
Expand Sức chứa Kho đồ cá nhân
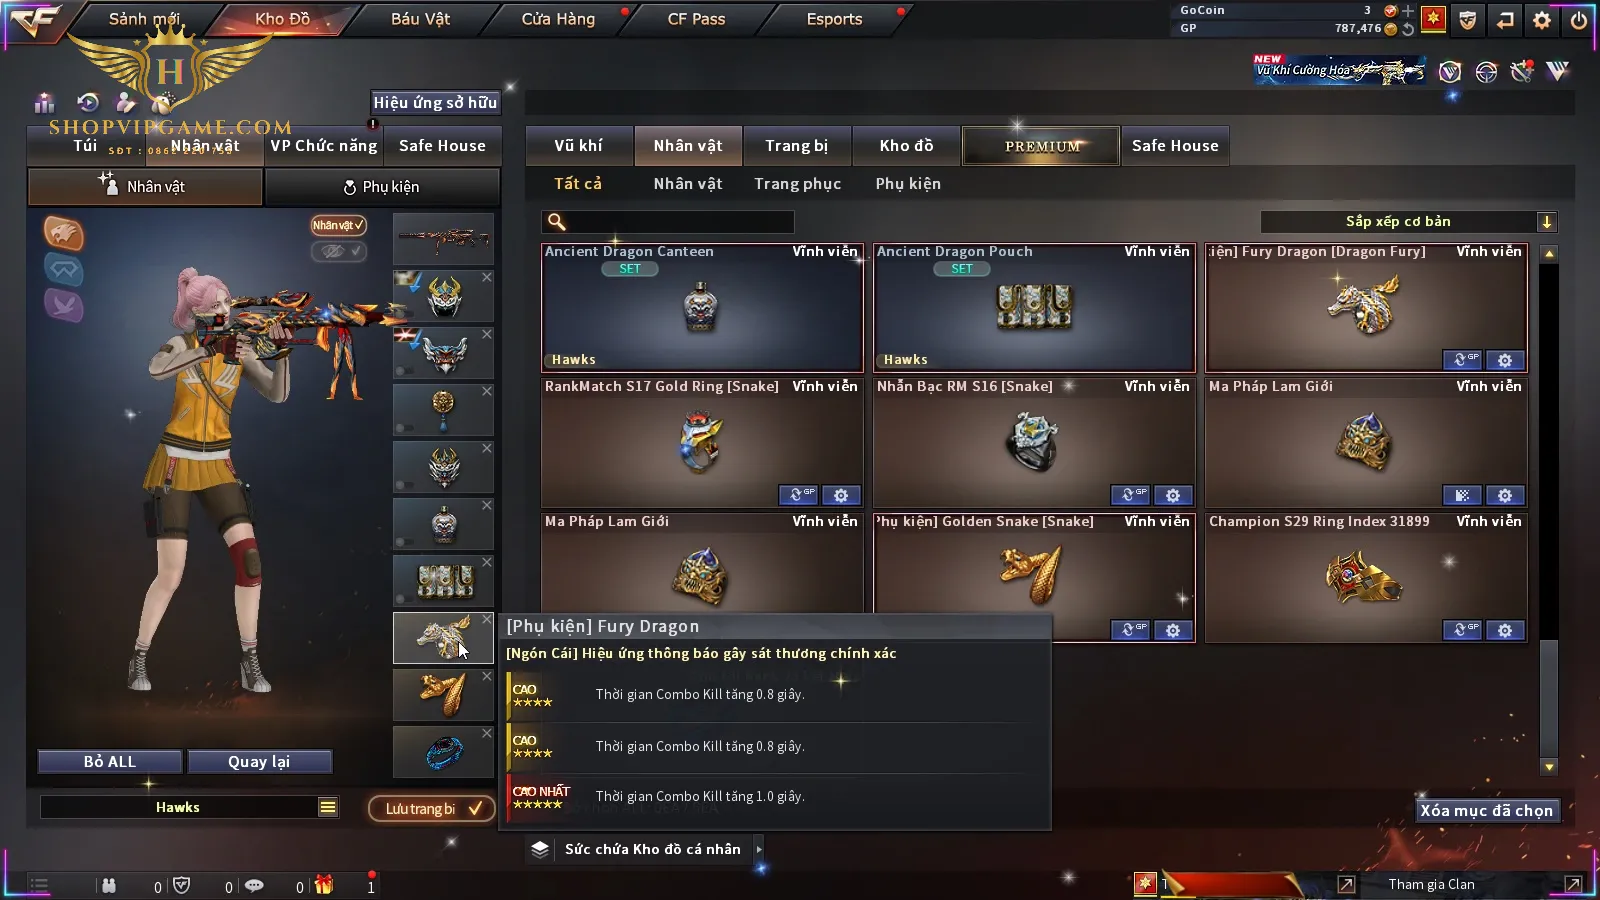(x=645, y=849)
